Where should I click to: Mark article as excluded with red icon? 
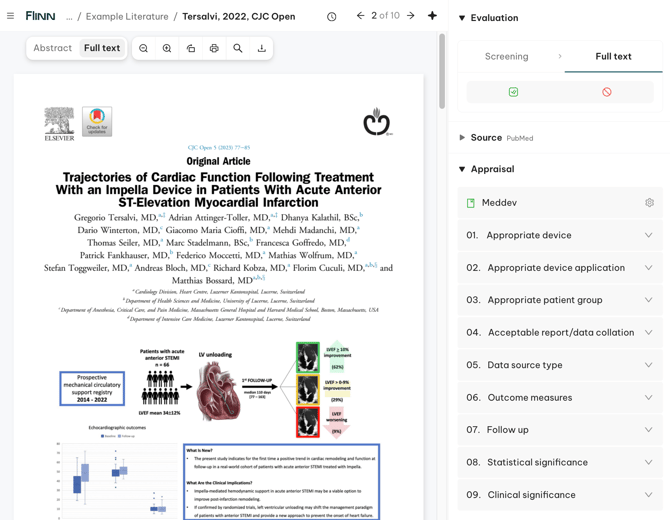point(607,92)
